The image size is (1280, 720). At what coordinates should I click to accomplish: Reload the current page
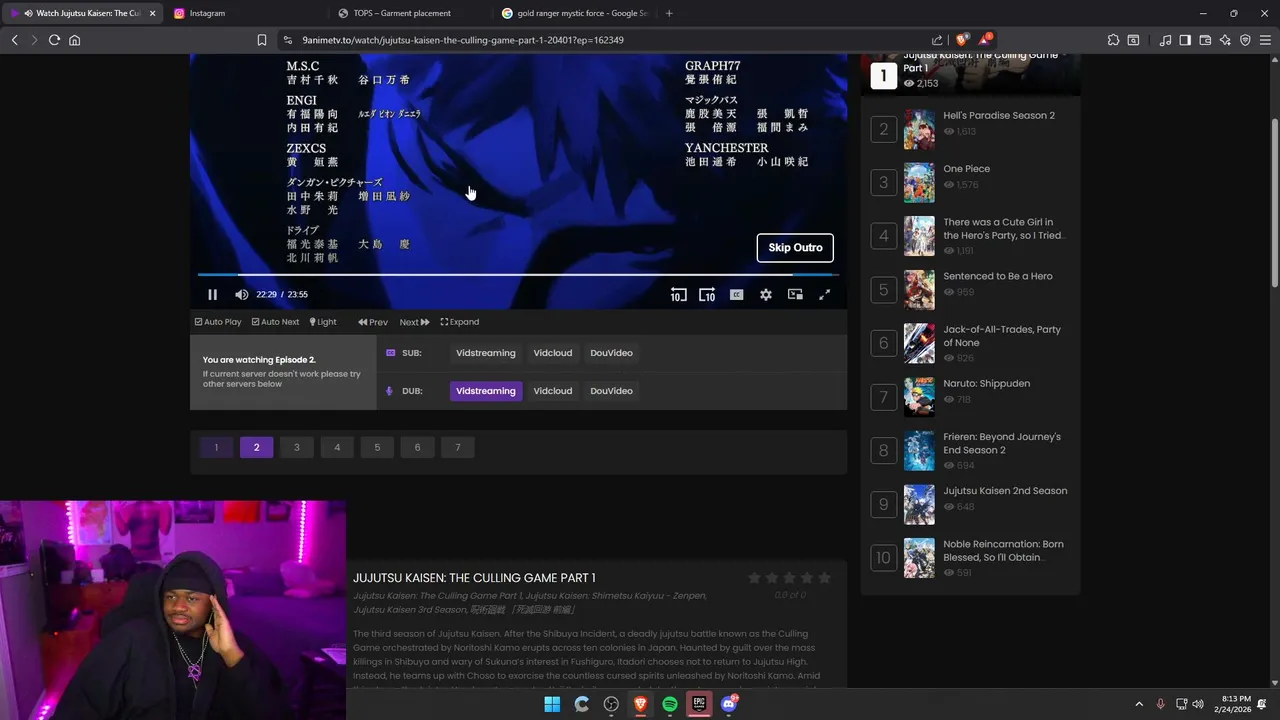click(54, 40)
